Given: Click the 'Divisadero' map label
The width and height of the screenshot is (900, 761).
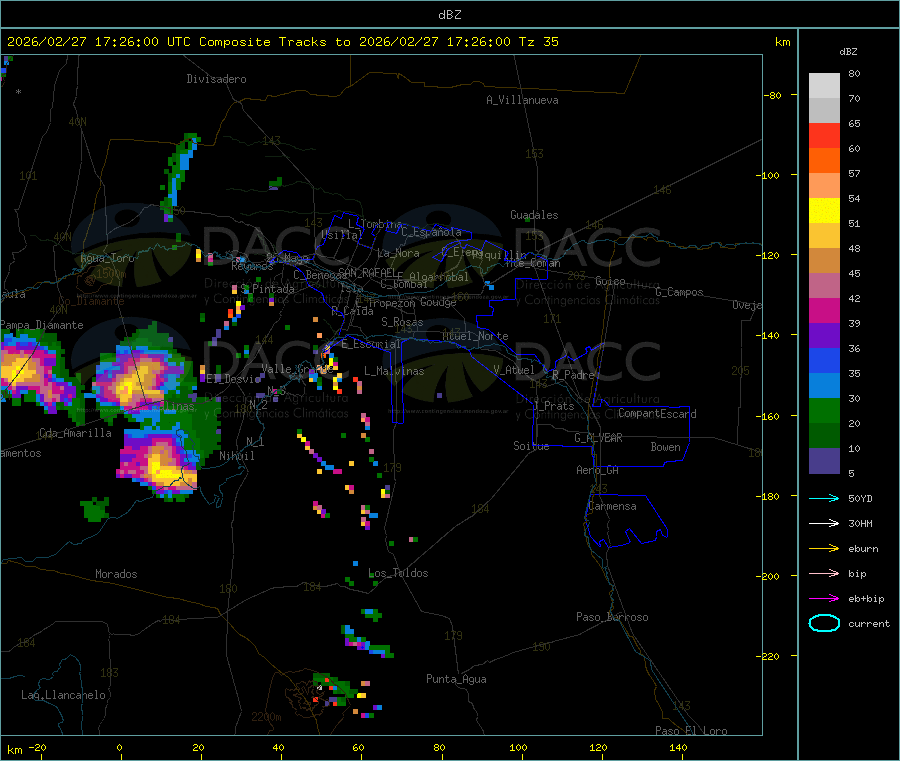Looking at the screenshot, I should [216, 79].
